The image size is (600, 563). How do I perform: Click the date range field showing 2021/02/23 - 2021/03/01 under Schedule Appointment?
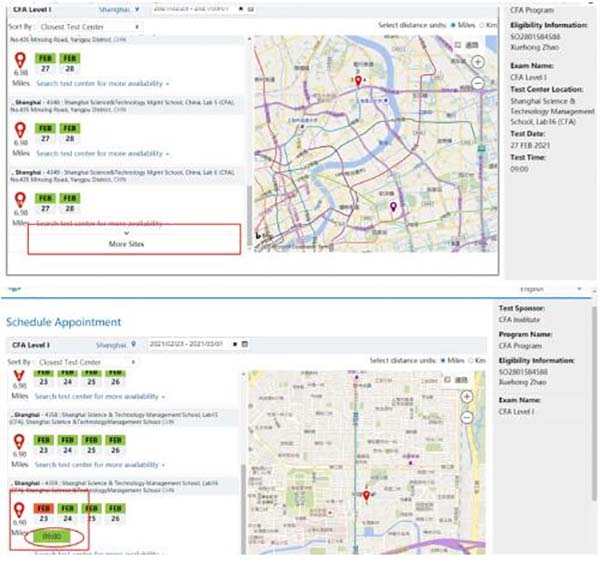[x=187, y=344]
